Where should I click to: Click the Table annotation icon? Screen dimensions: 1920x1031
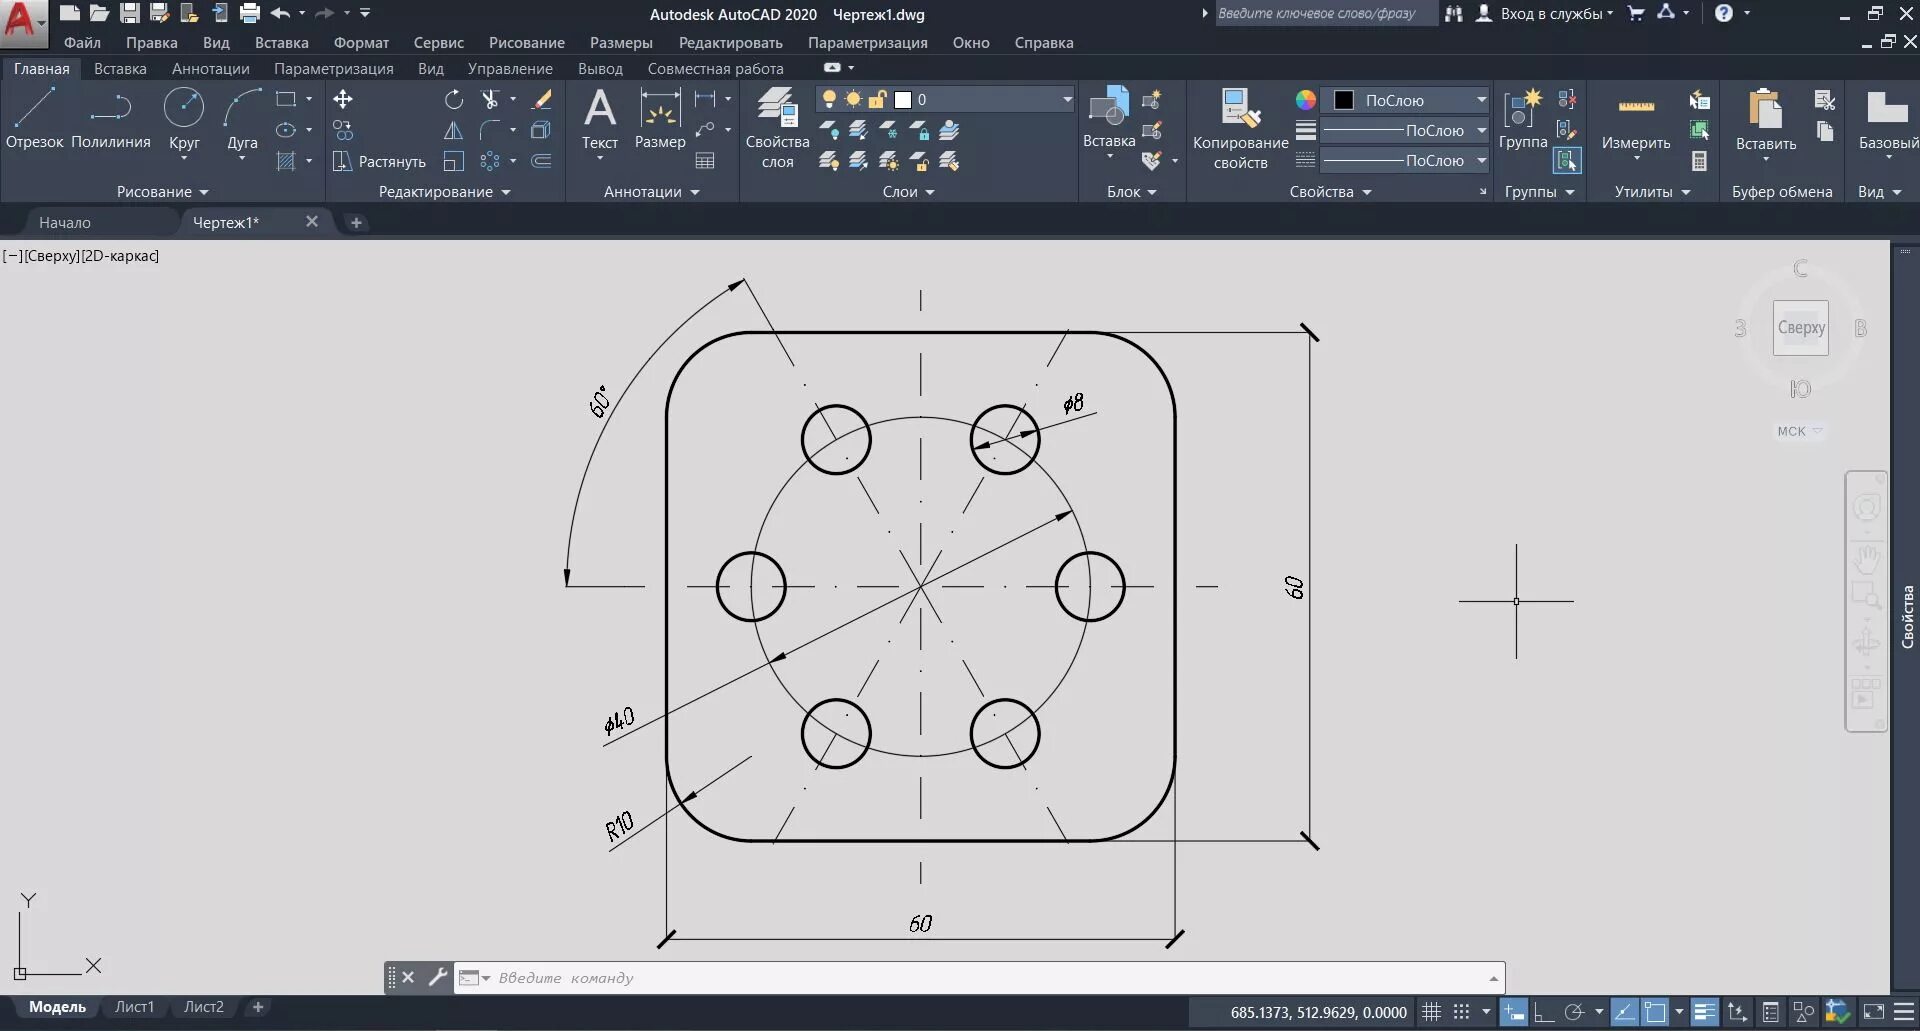point(705,161)
